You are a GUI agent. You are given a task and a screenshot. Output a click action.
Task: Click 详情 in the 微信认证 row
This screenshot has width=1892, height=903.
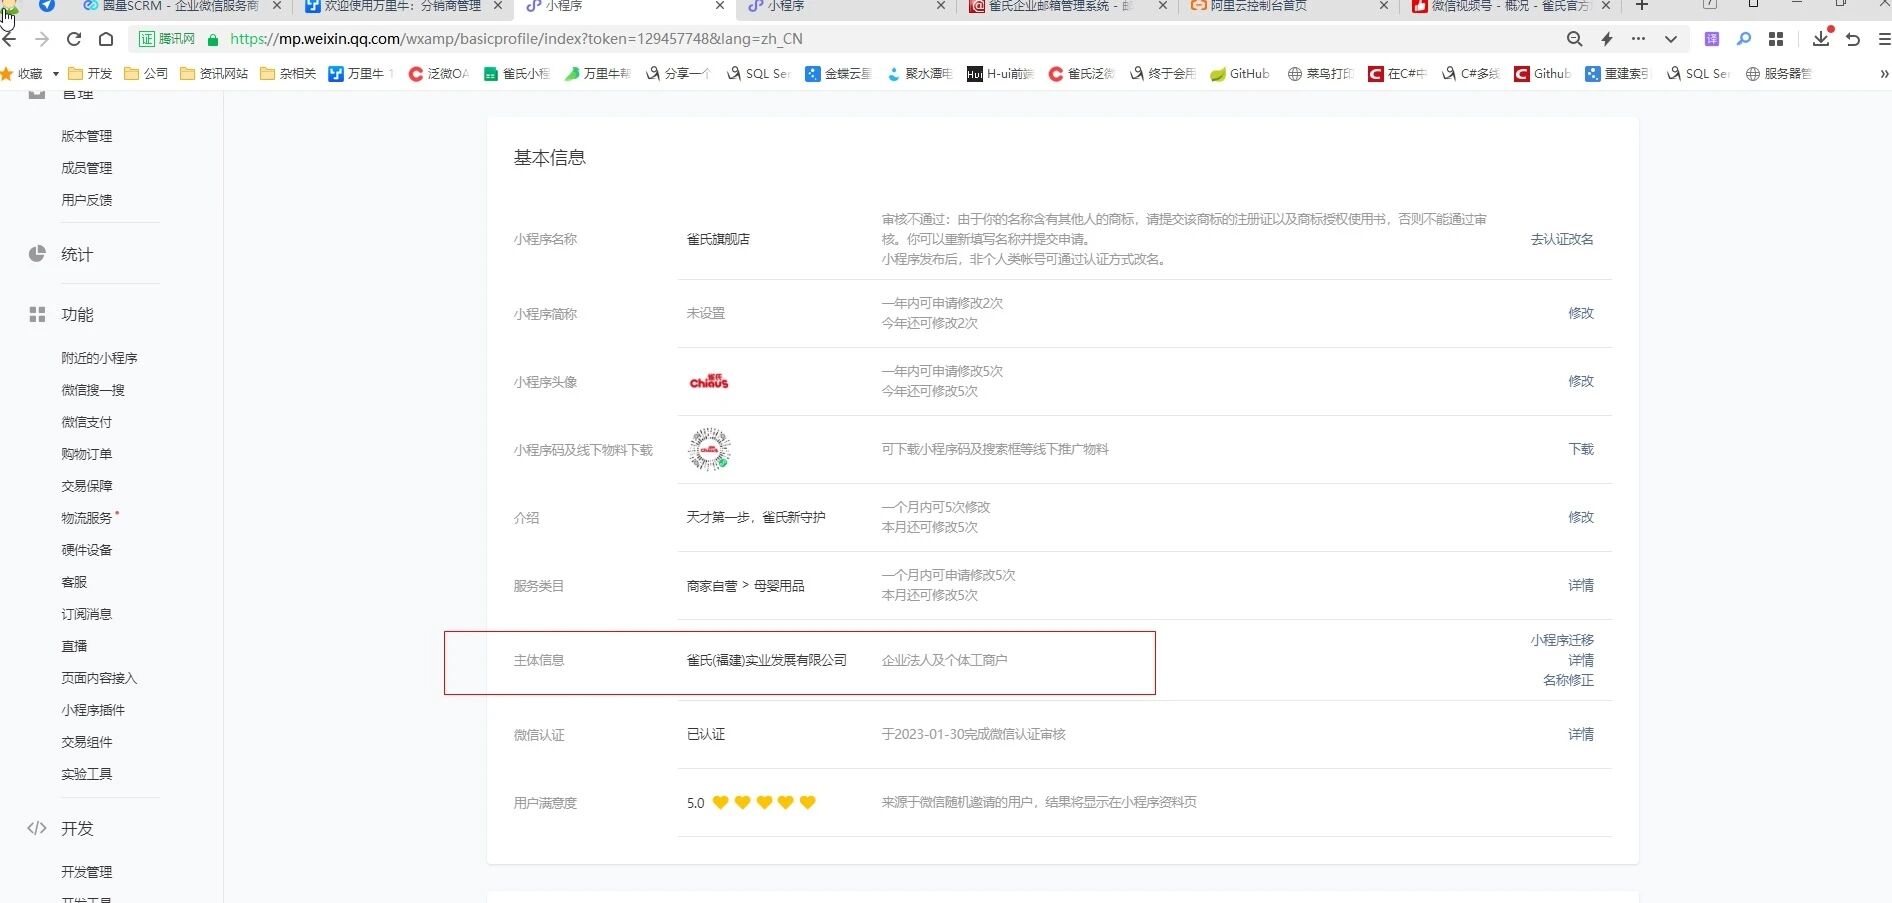coord(1581,734)
